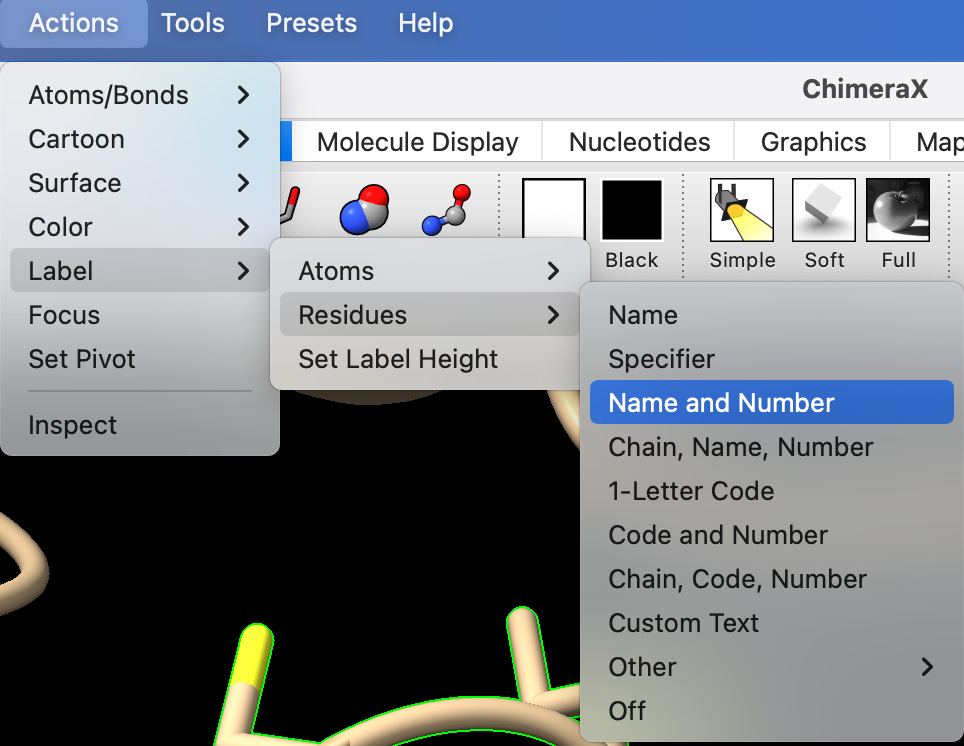Expand the Cartoon submenu
964x746 pixels.
click(x=139, y=139)
